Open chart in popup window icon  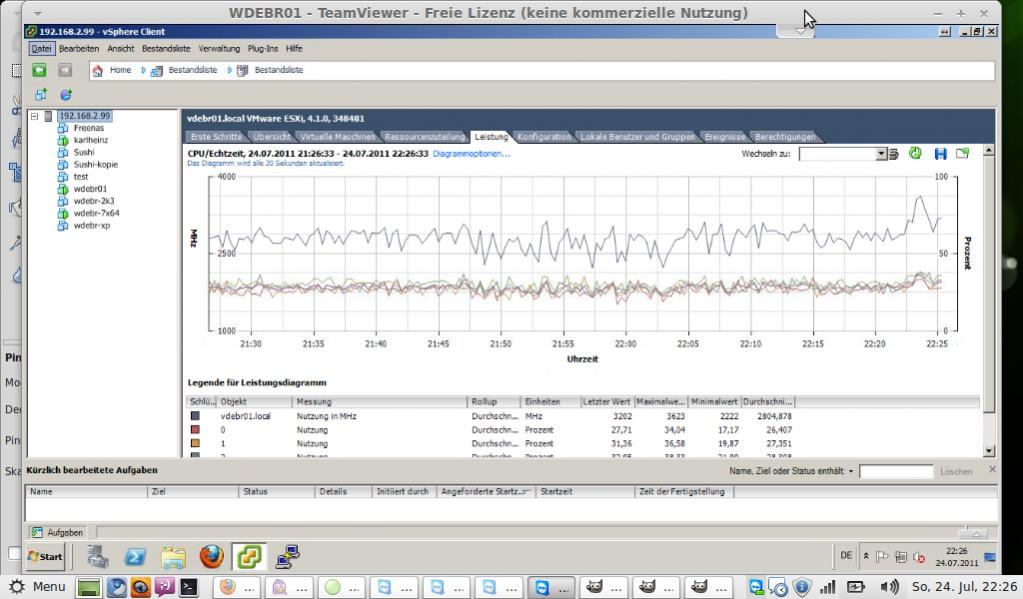pos(962,154)
